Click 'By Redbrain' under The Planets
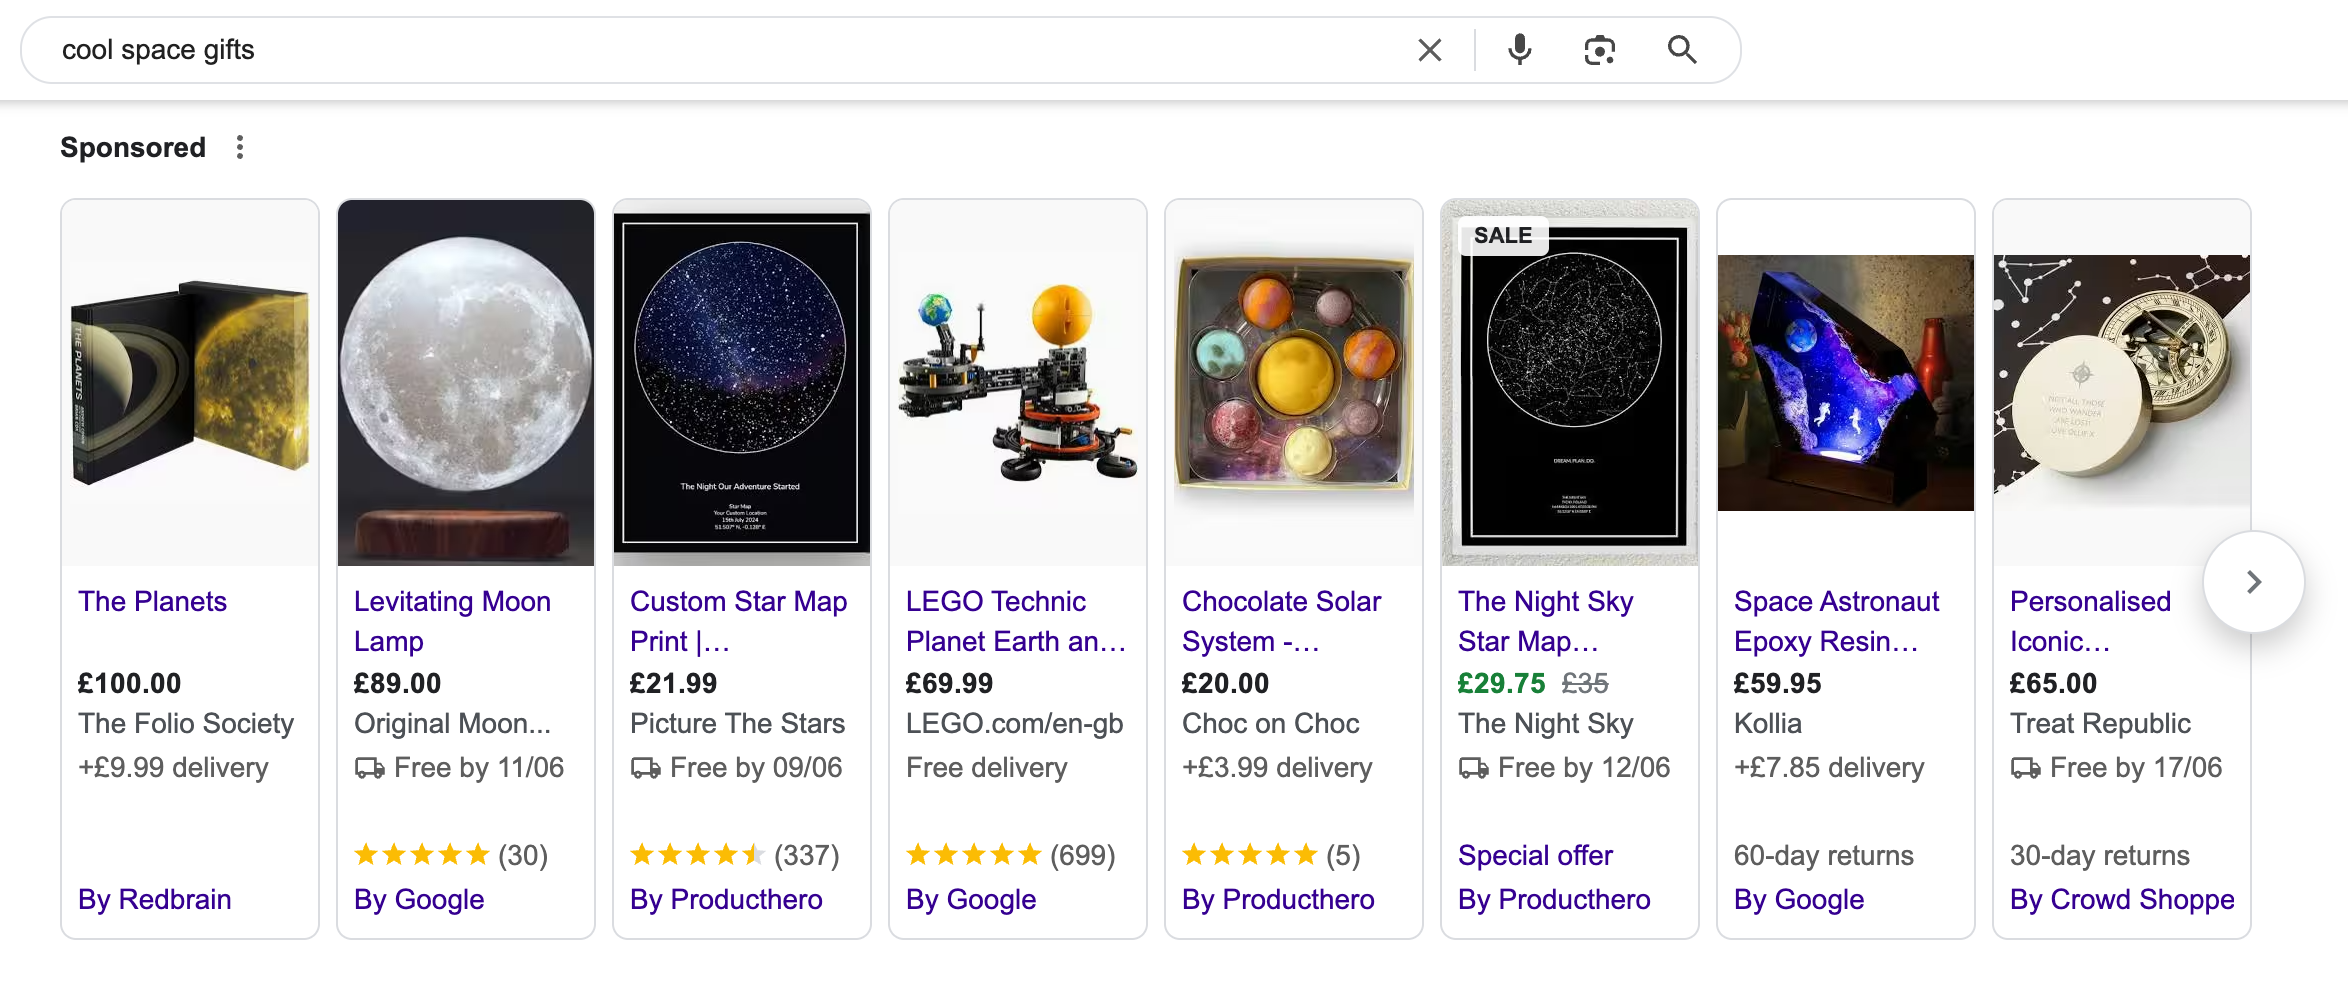The image size is (2348, 982). pos(155,899)
